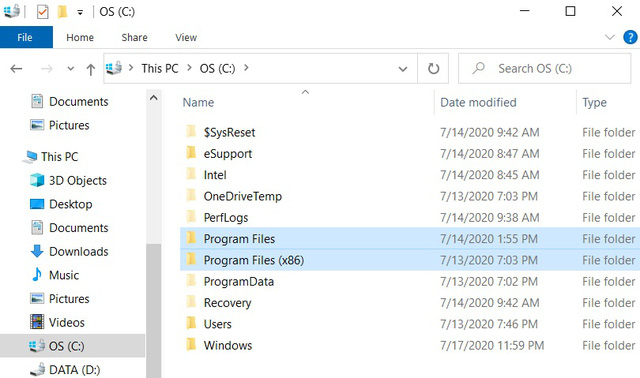This screenshot has width=640, height=378.
Task: Click the Program Files folder icon
Action: coord(191,238)
